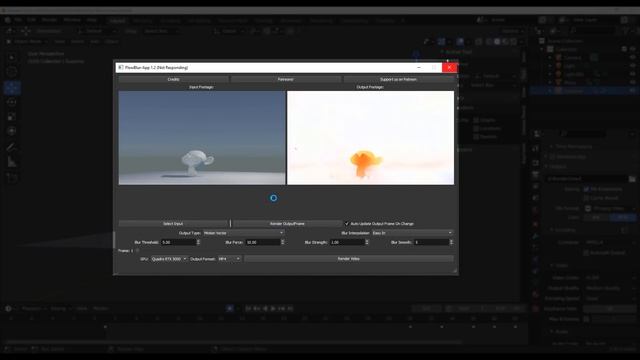Open the Object Mode dropdown in Blender
The height and width of the screenshot is (360, 640).
27,41
